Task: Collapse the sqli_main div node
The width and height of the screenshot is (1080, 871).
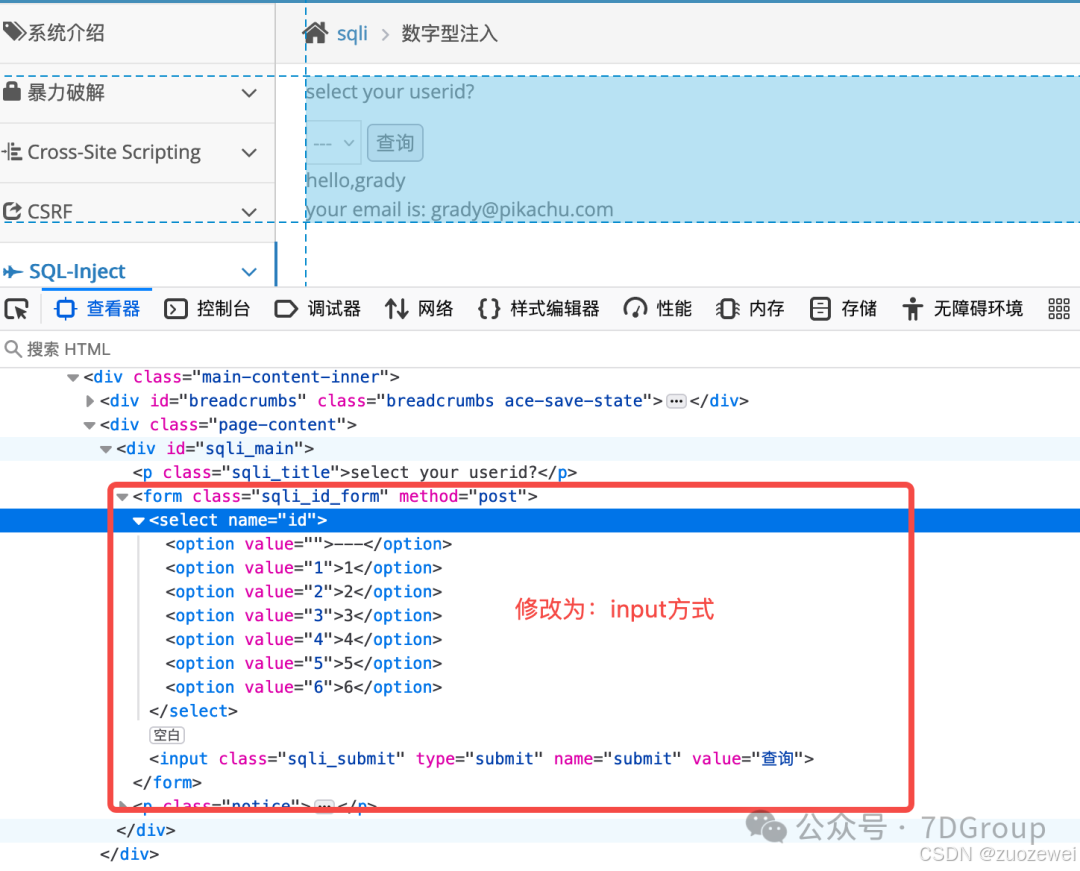Action: (106, 449)
